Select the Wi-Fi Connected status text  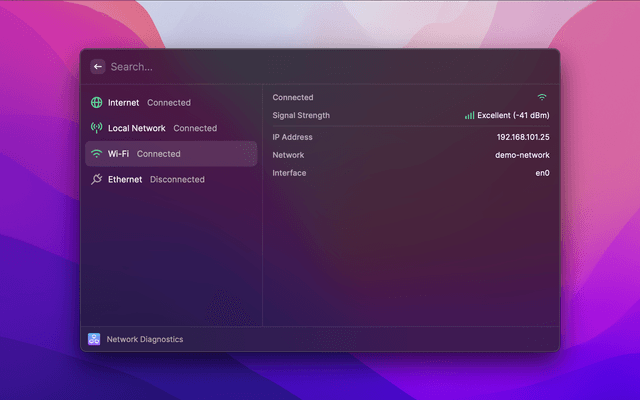coord(159,154)
